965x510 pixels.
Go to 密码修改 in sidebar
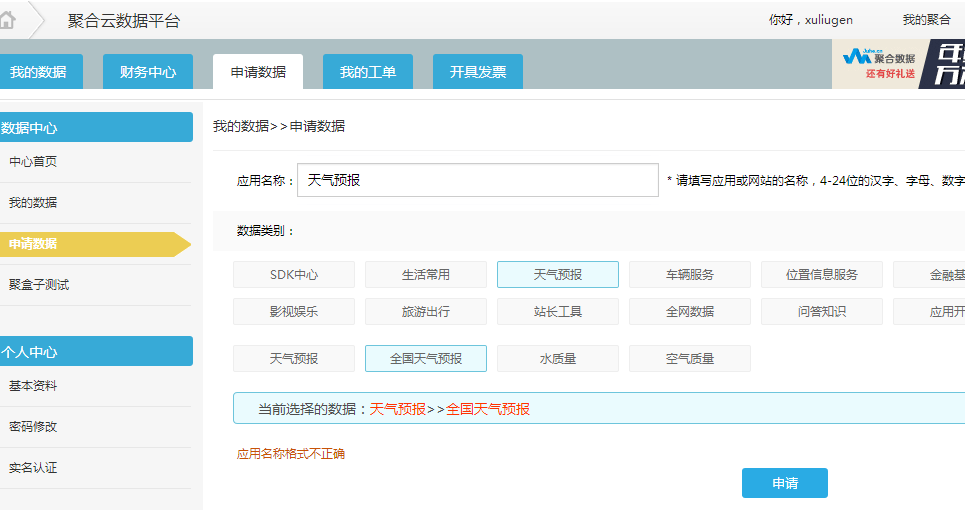[33, 427]
